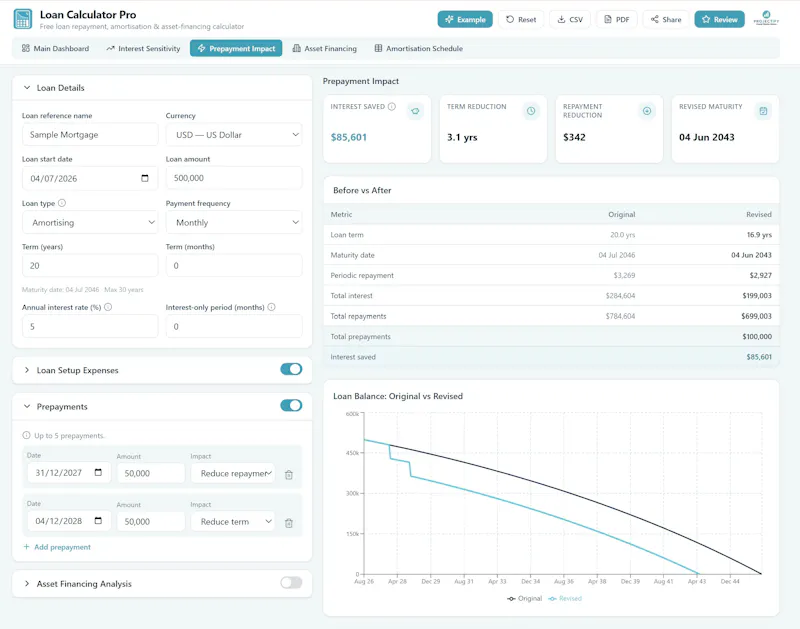Expand the Asset Financing Analysis section
The width and height of the screenshot is (800, 629).
click(27, 584)
